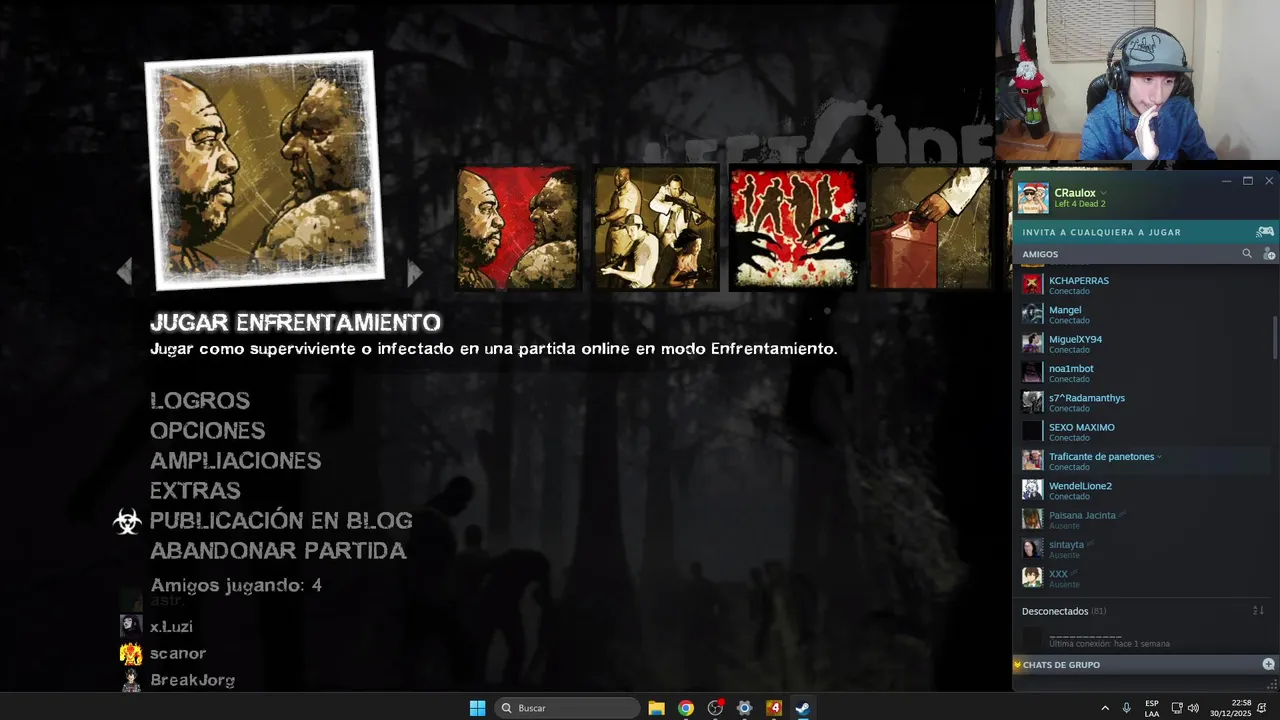Click MiguelXY94 avatar icon
Viewport: 1280px width, 720px height.
(x=1032, y=343)
